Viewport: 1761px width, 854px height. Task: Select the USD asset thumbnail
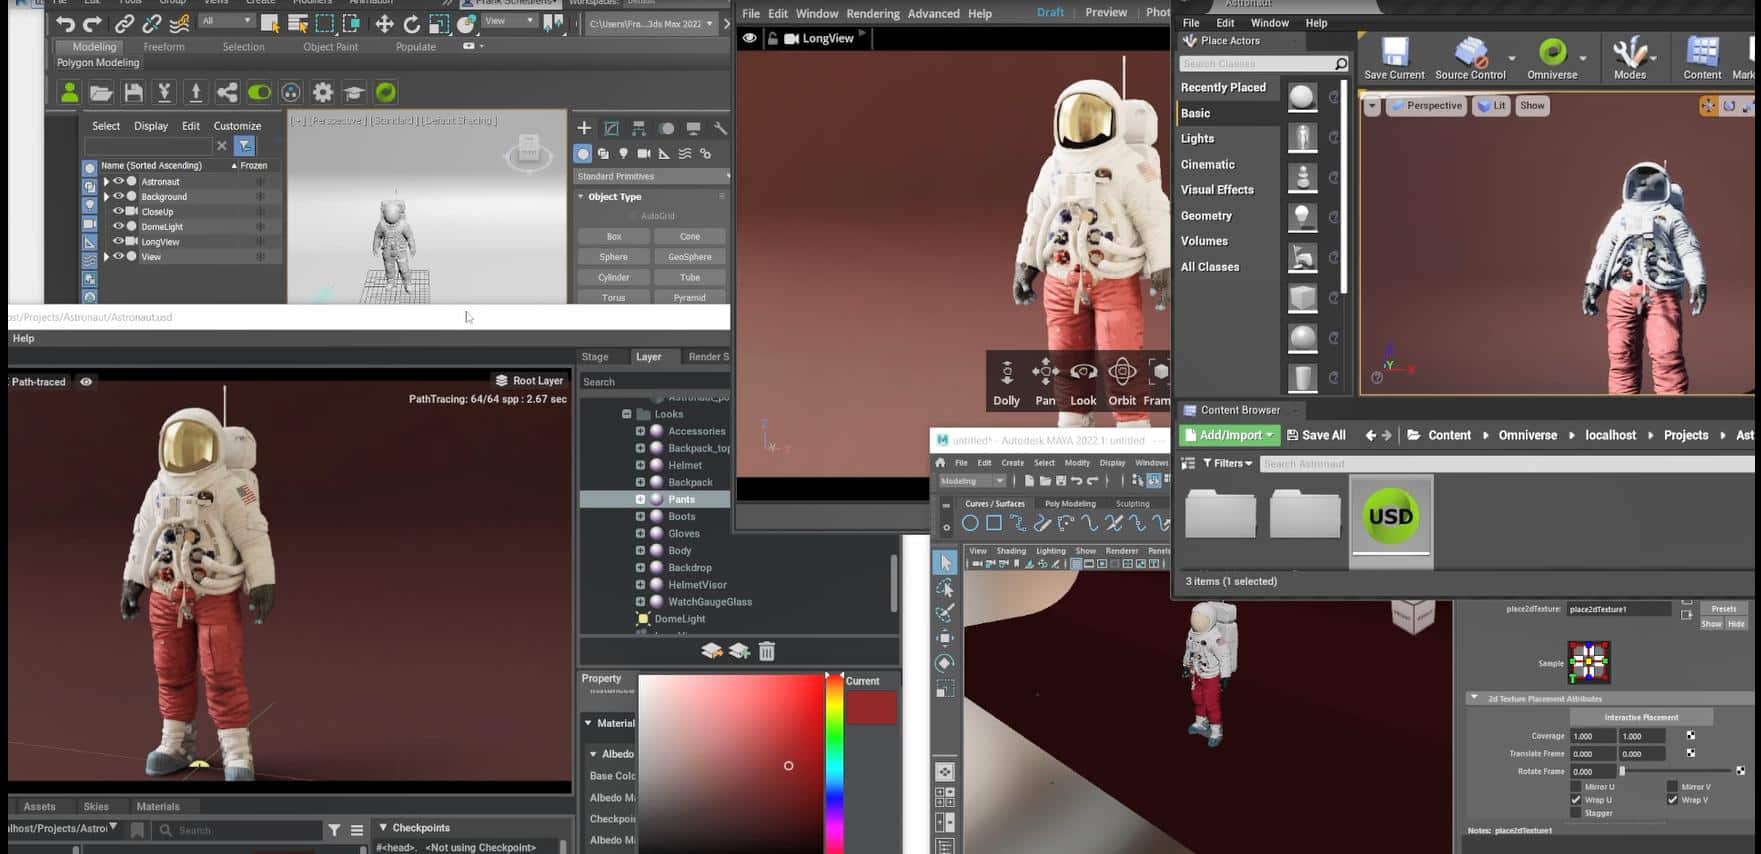click(x=1390, y=517)
